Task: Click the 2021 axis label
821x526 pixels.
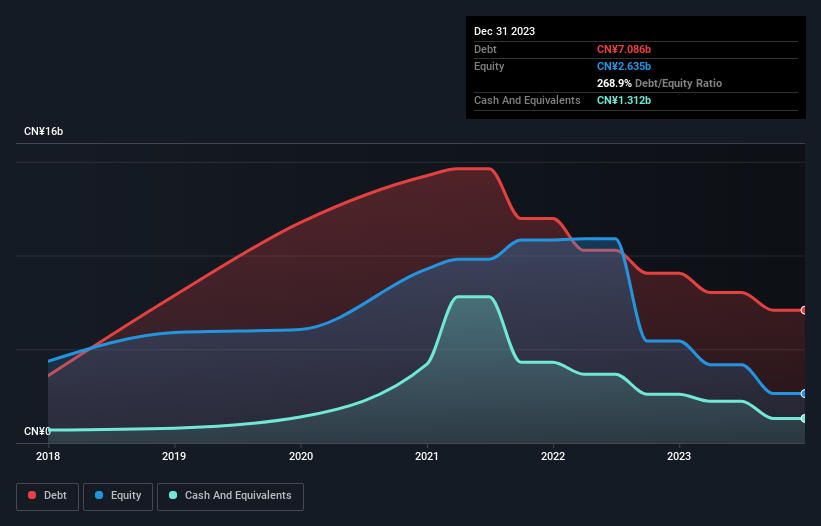Action: click(427, 456)
